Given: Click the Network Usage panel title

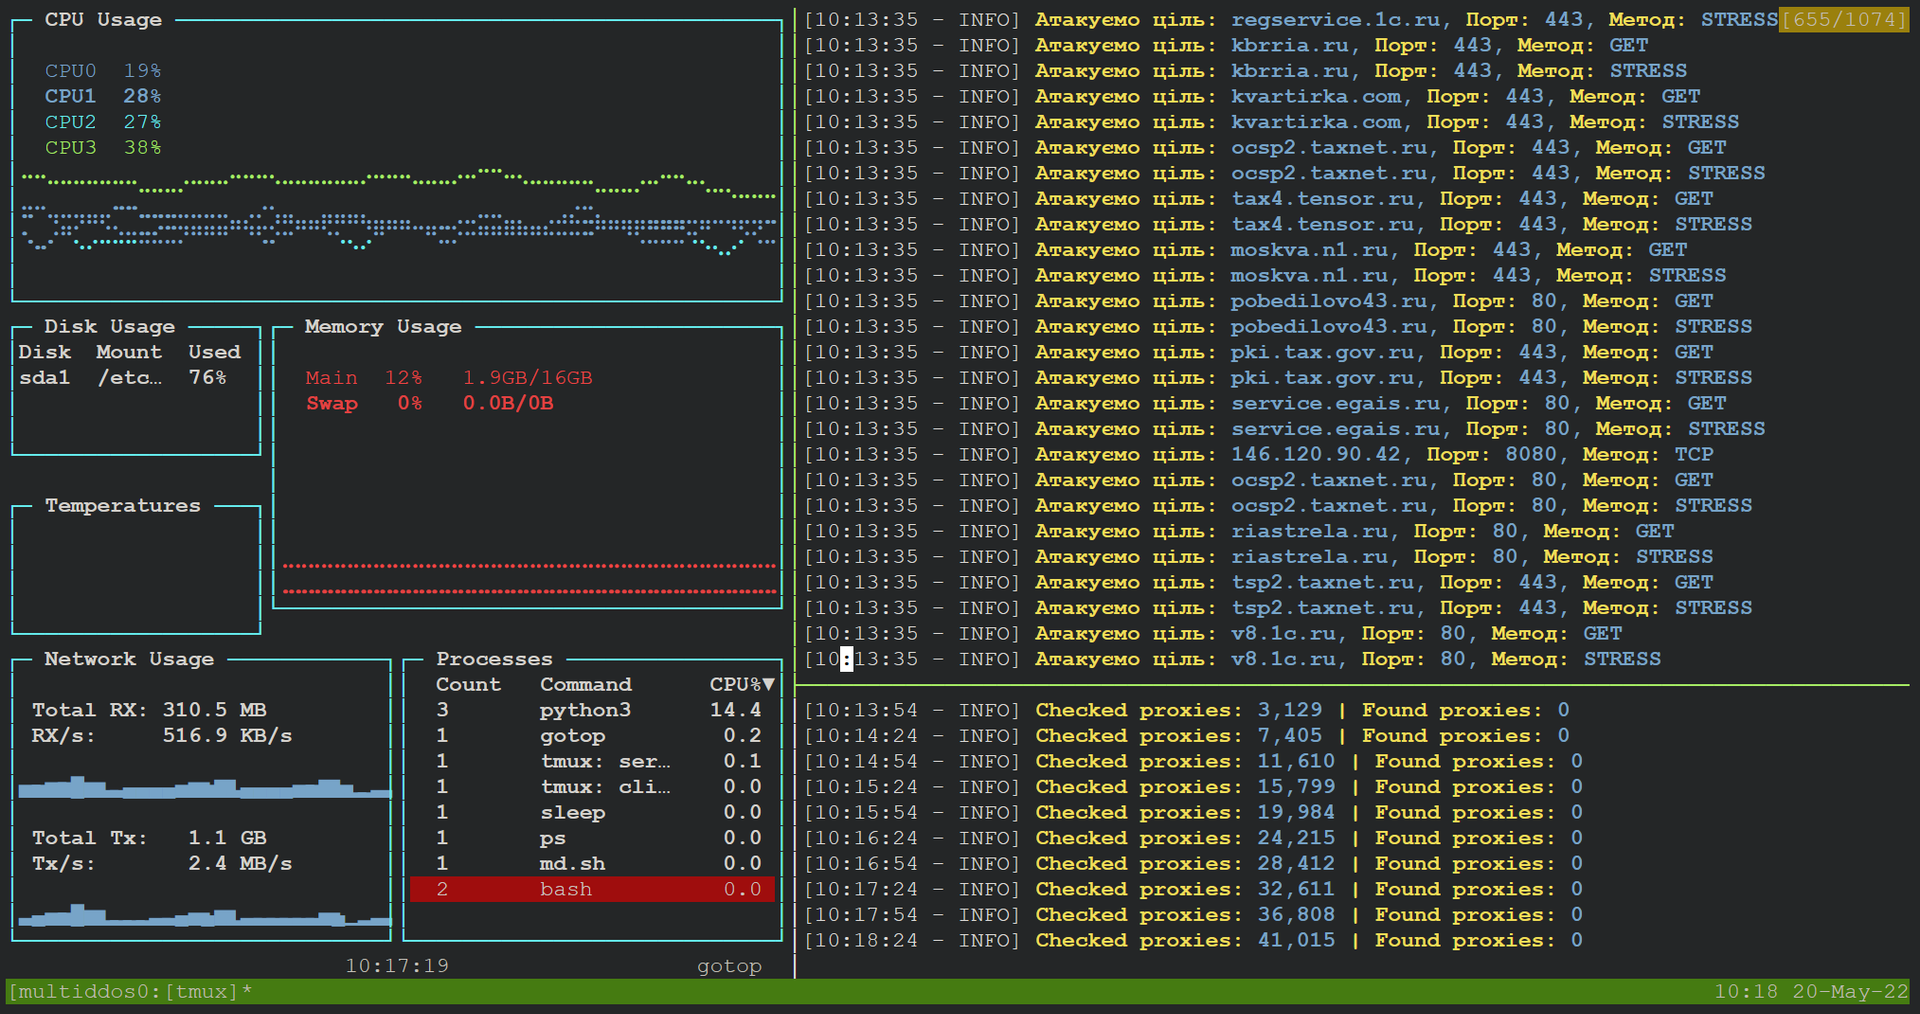Looking at the screenshot, I should click(x=129, y=659).
